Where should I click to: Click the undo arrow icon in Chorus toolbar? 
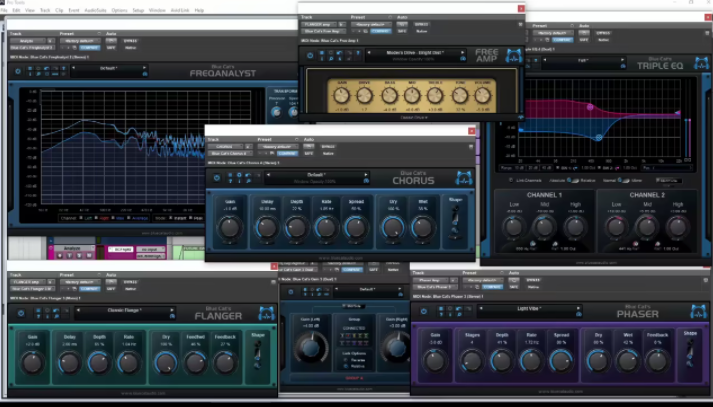[x=248, y=175]
